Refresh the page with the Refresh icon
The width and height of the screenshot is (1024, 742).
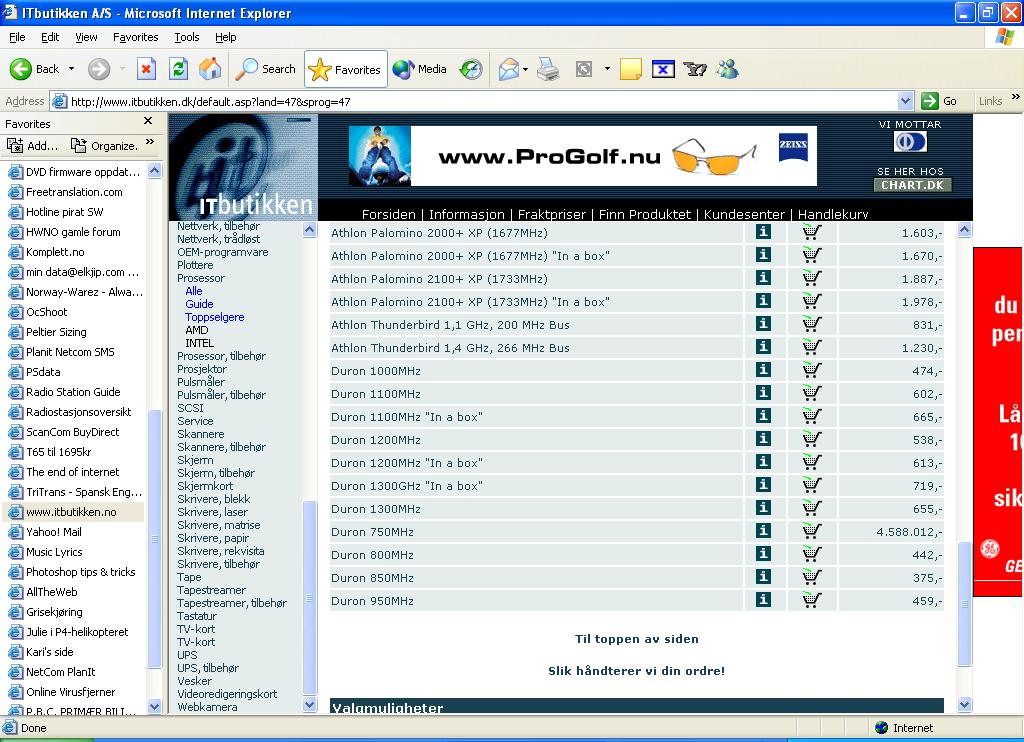[x=178, y=69]
